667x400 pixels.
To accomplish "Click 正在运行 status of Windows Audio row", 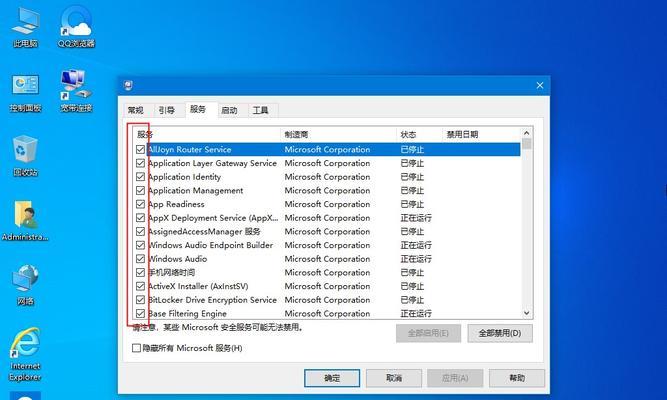I will click(x=416, y=259).
